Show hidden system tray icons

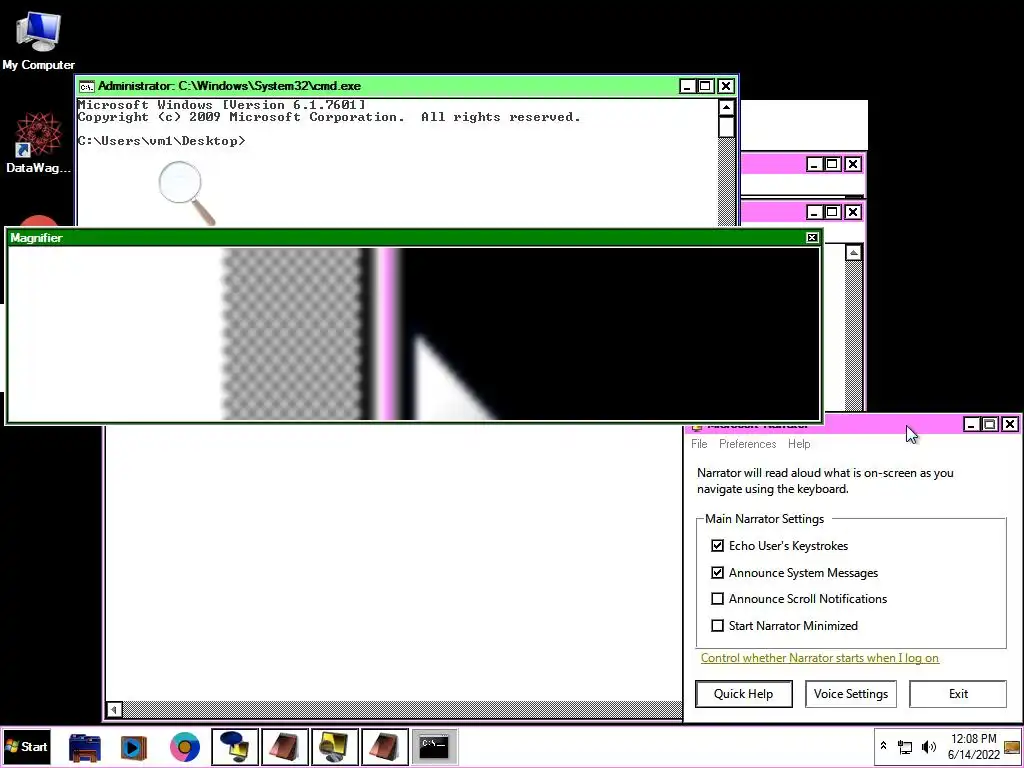click(x=884, y=746)
